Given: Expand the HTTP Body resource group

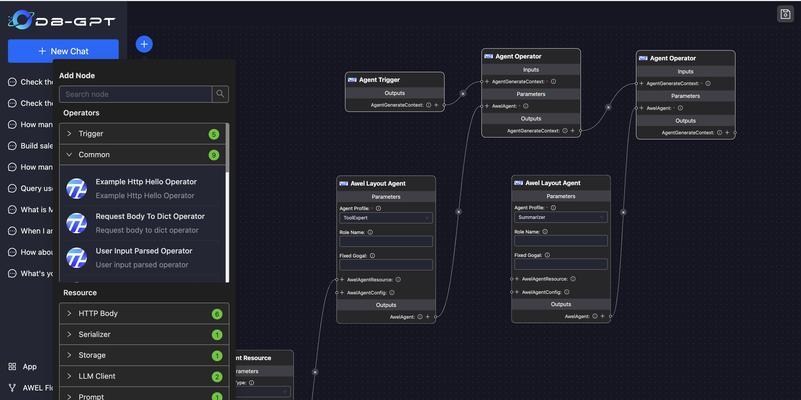Looking at the screenshot, I should pyautogui.click(x=144, y=314).
